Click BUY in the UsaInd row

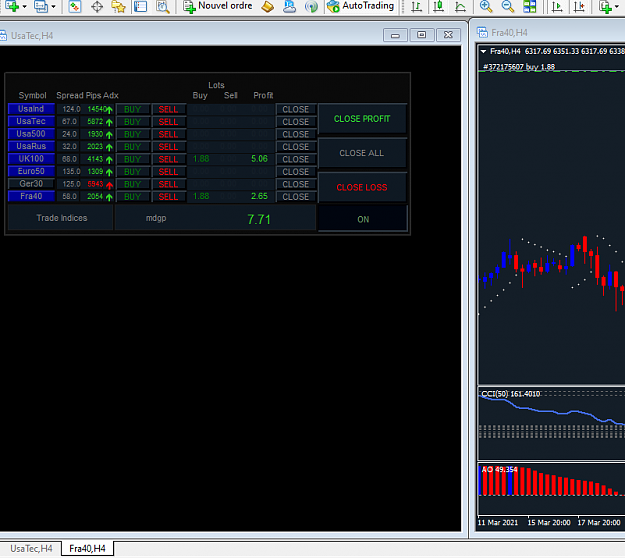133,109
